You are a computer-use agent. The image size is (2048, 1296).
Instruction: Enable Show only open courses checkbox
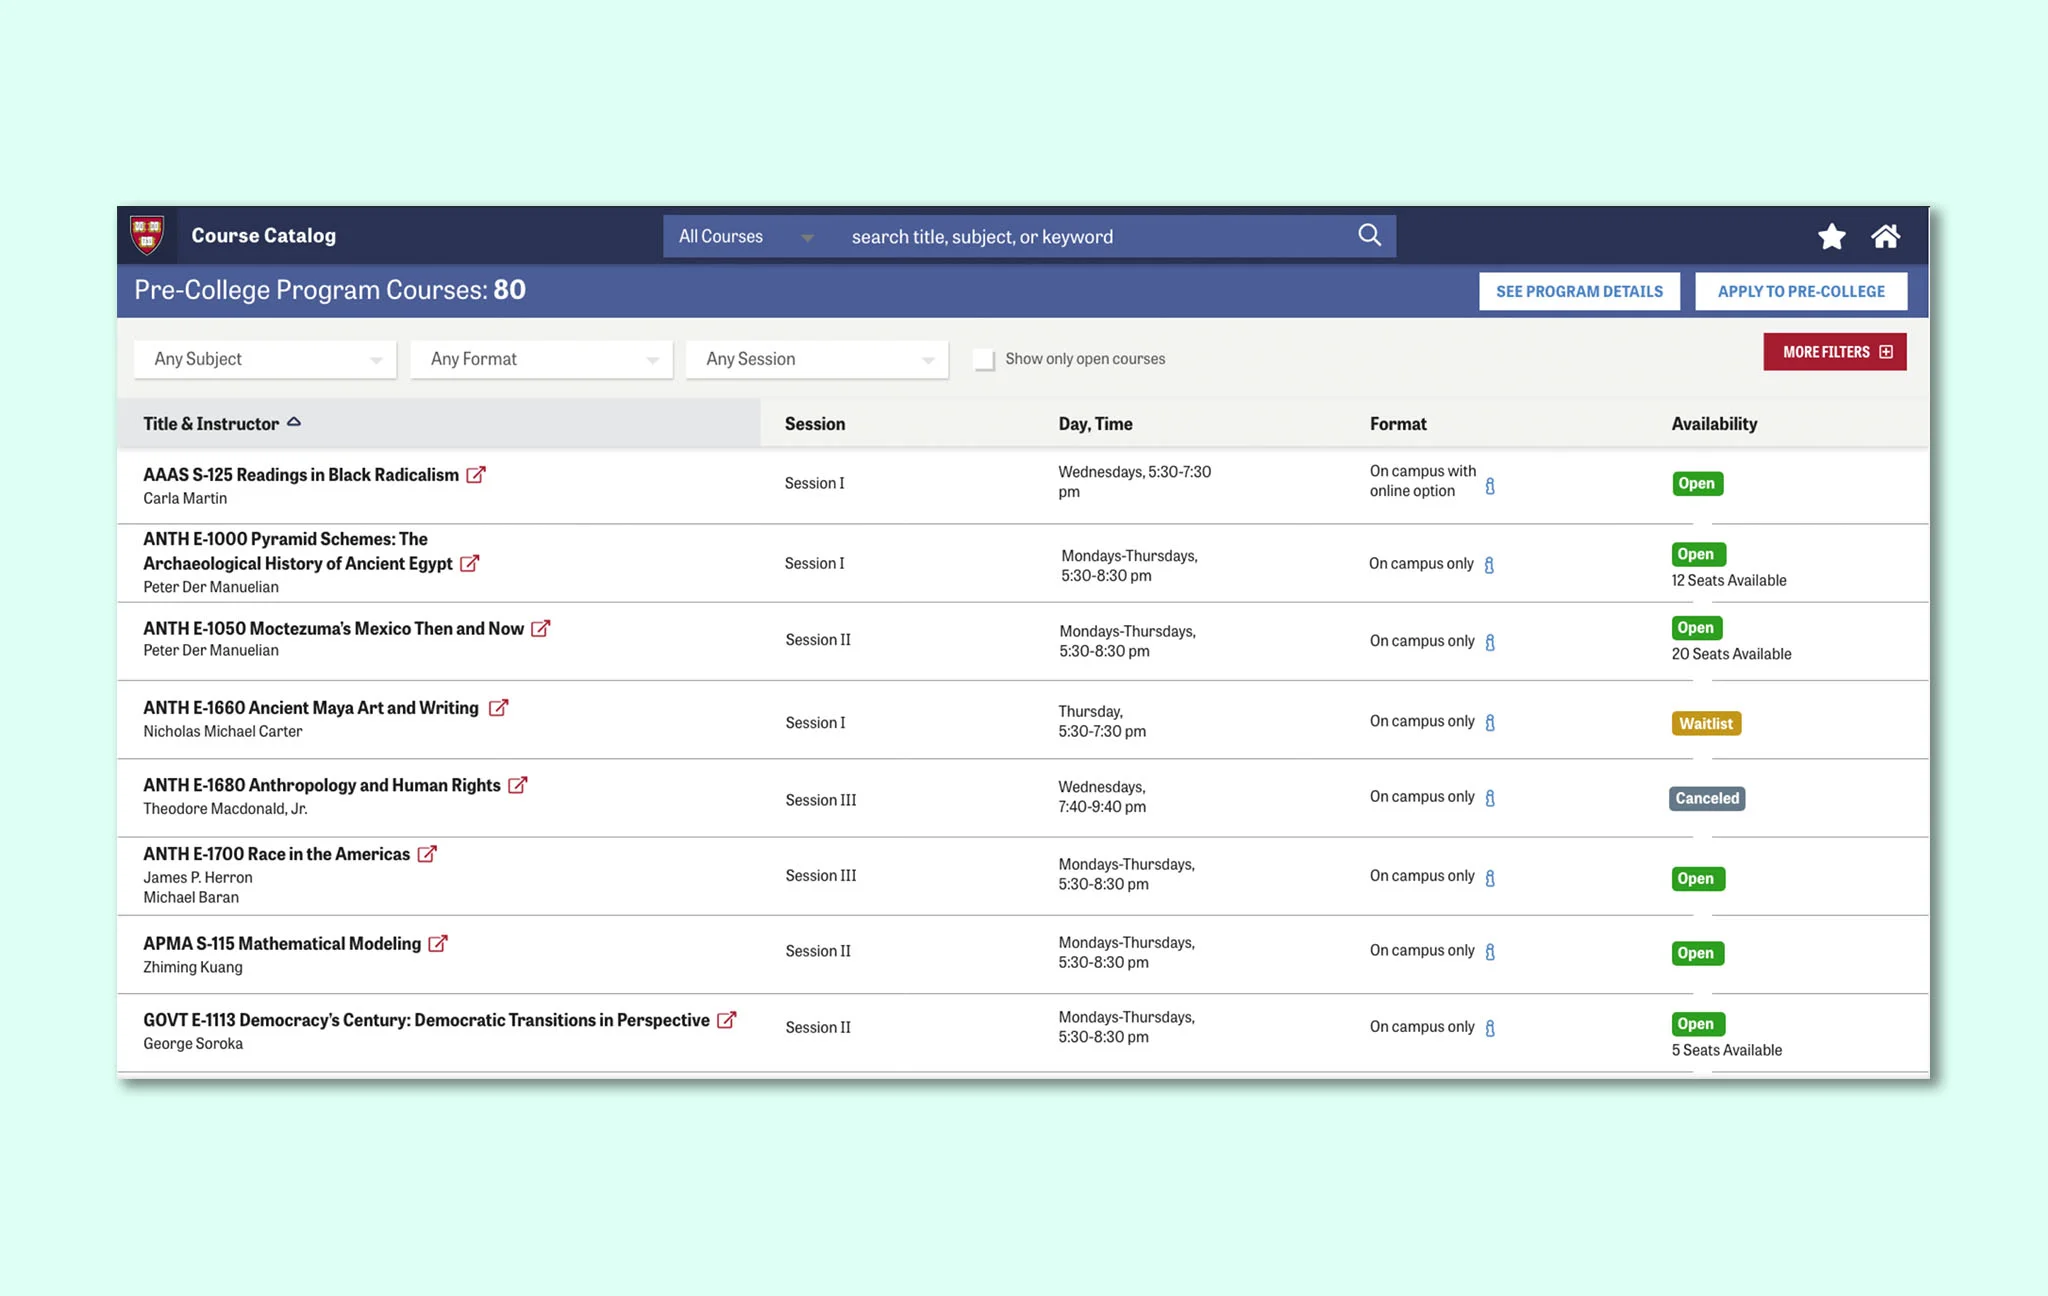pos(984,360)
